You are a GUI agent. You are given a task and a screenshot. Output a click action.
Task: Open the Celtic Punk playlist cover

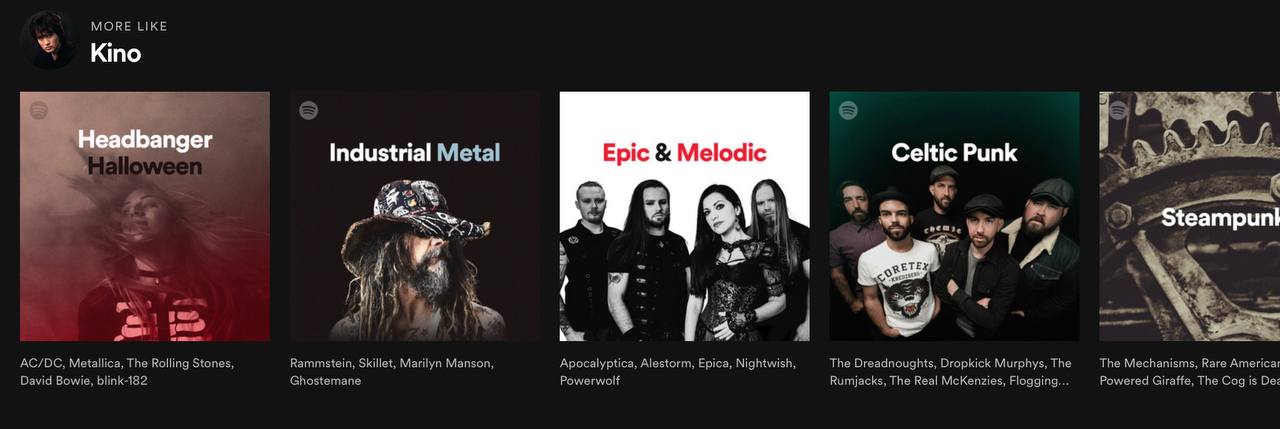point(955,217)
